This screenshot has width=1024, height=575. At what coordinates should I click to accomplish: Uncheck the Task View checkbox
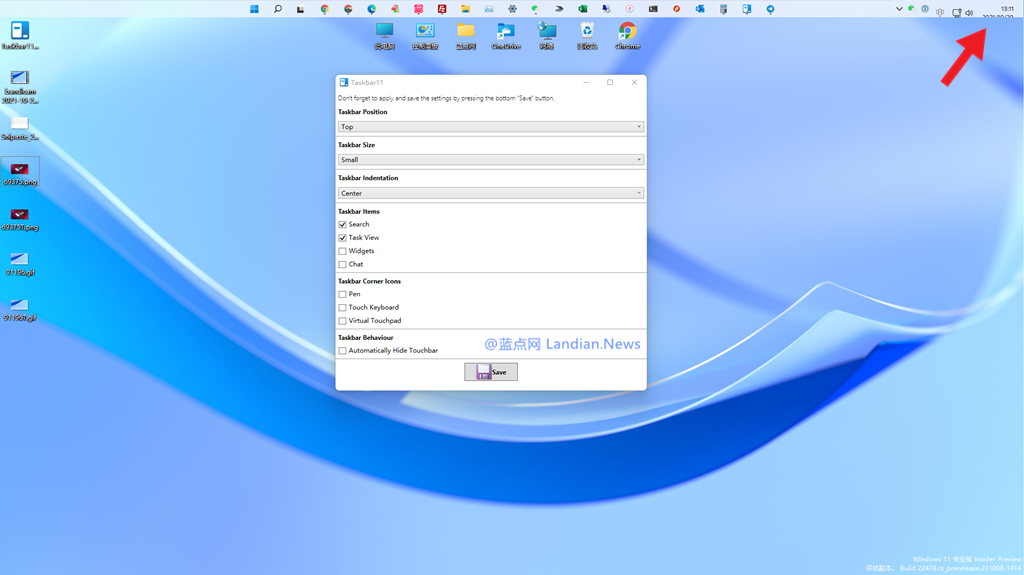342,238
